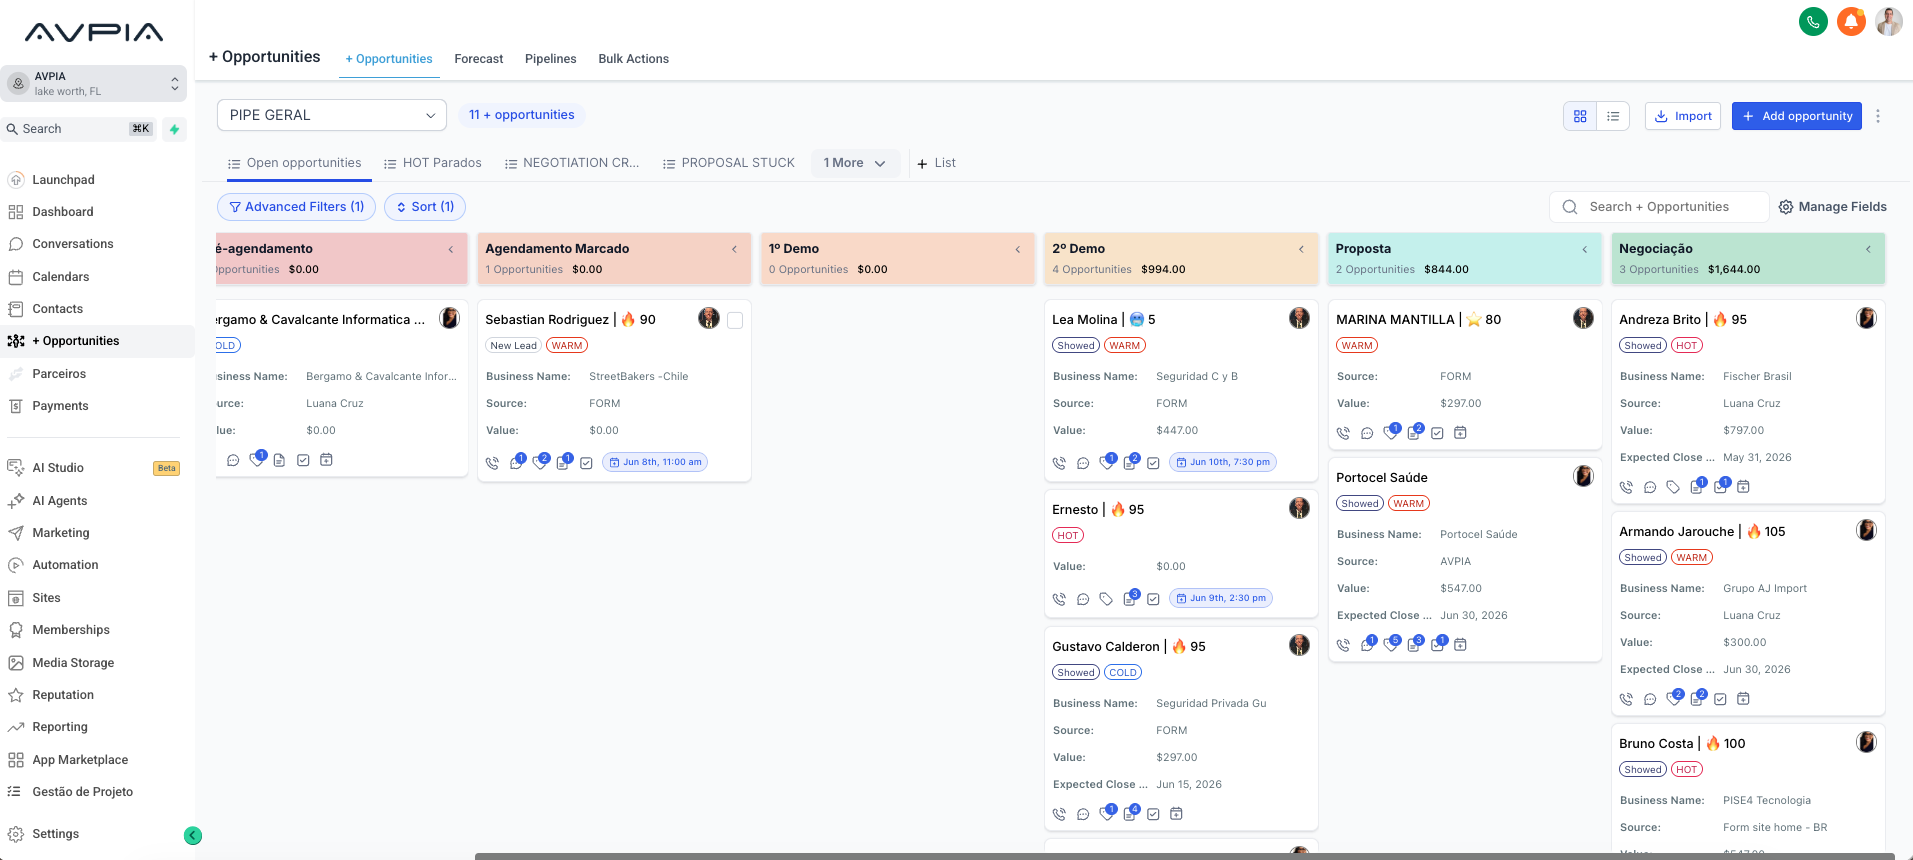Open the AVPIA account switcher
The width and height of the screenshot is (1913, 860).
94,84
